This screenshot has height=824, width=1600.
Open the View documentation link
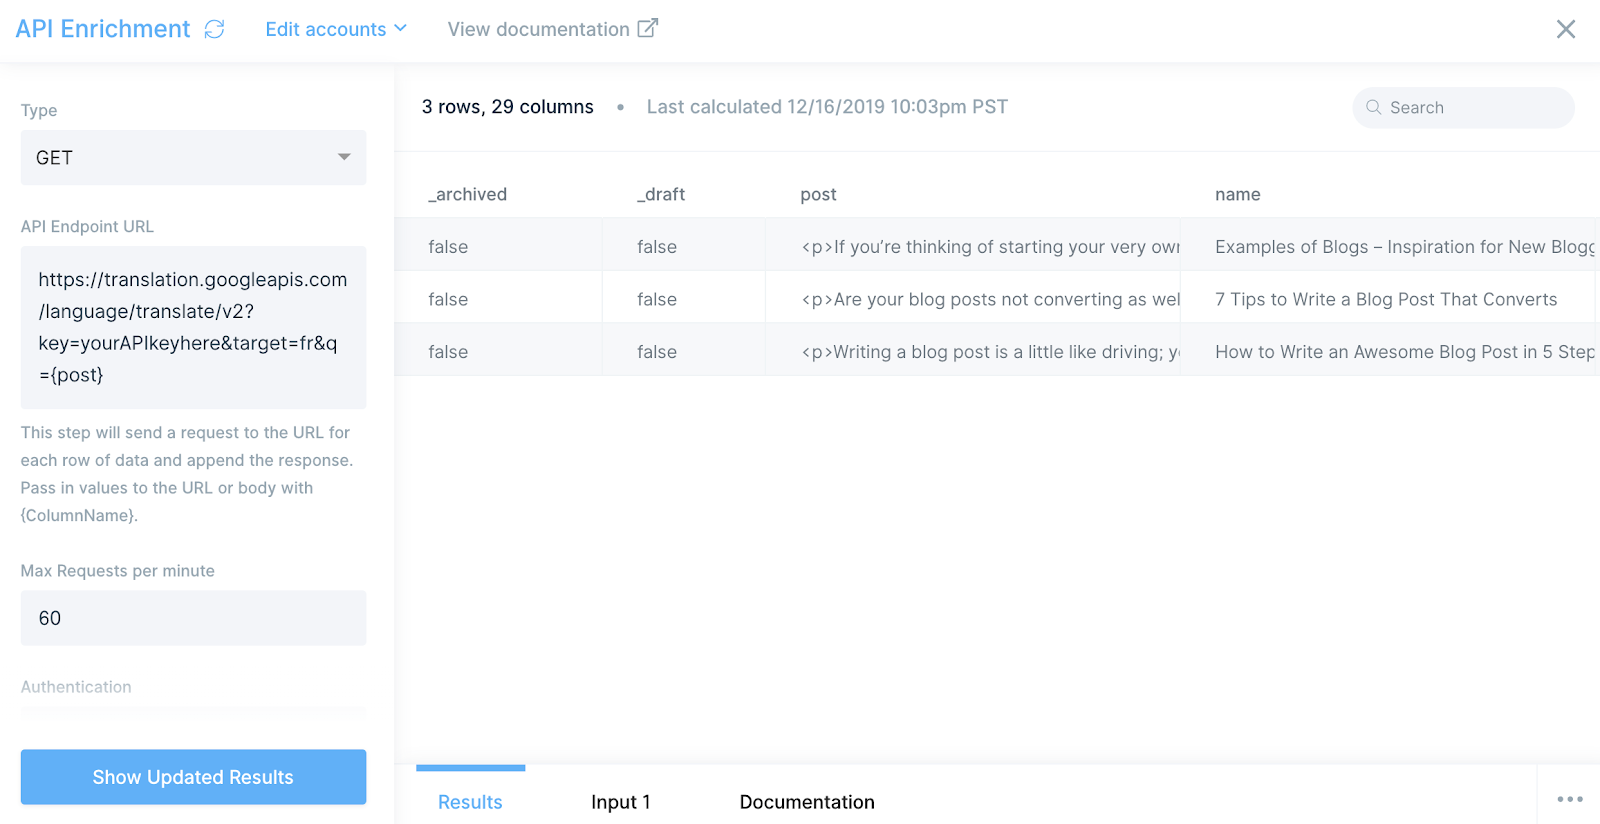click(x=553, y=29)
